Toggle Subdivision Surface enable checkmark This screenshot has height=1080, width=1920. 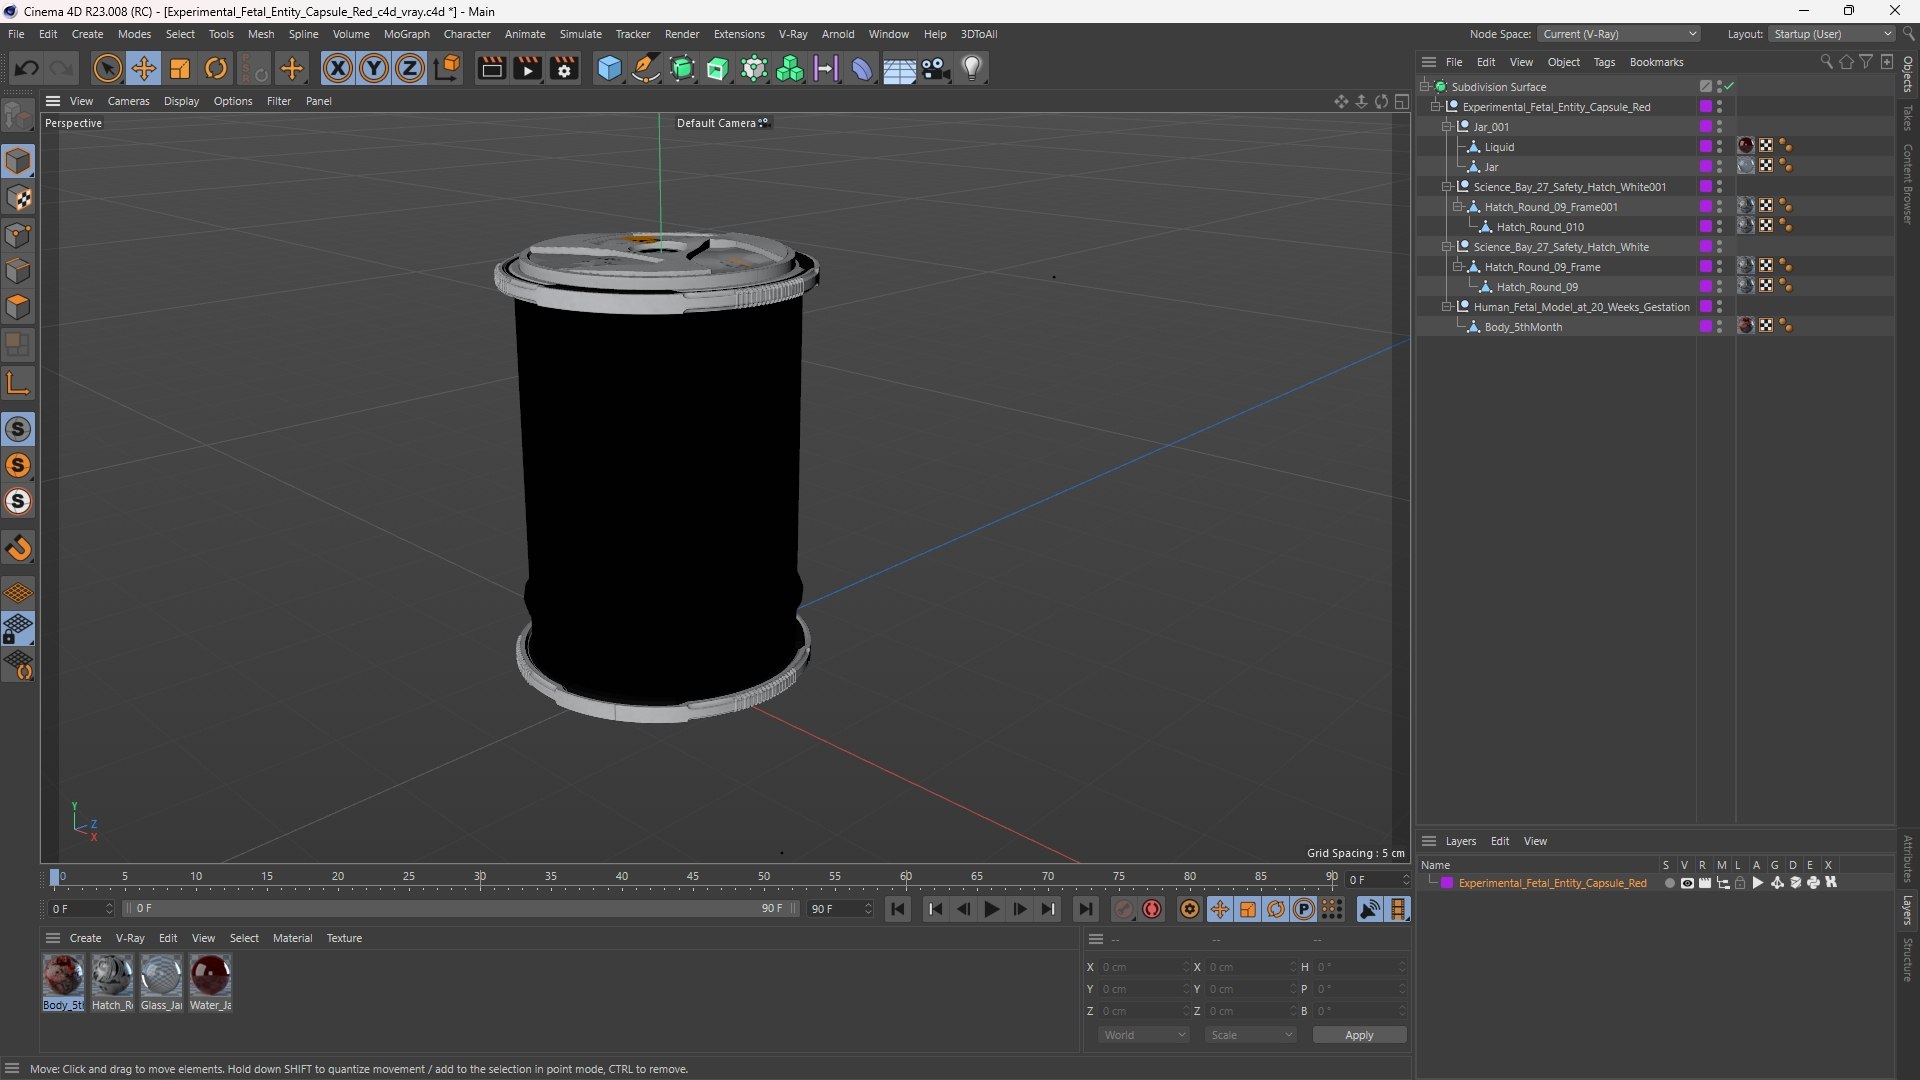tap(1729, 87)
